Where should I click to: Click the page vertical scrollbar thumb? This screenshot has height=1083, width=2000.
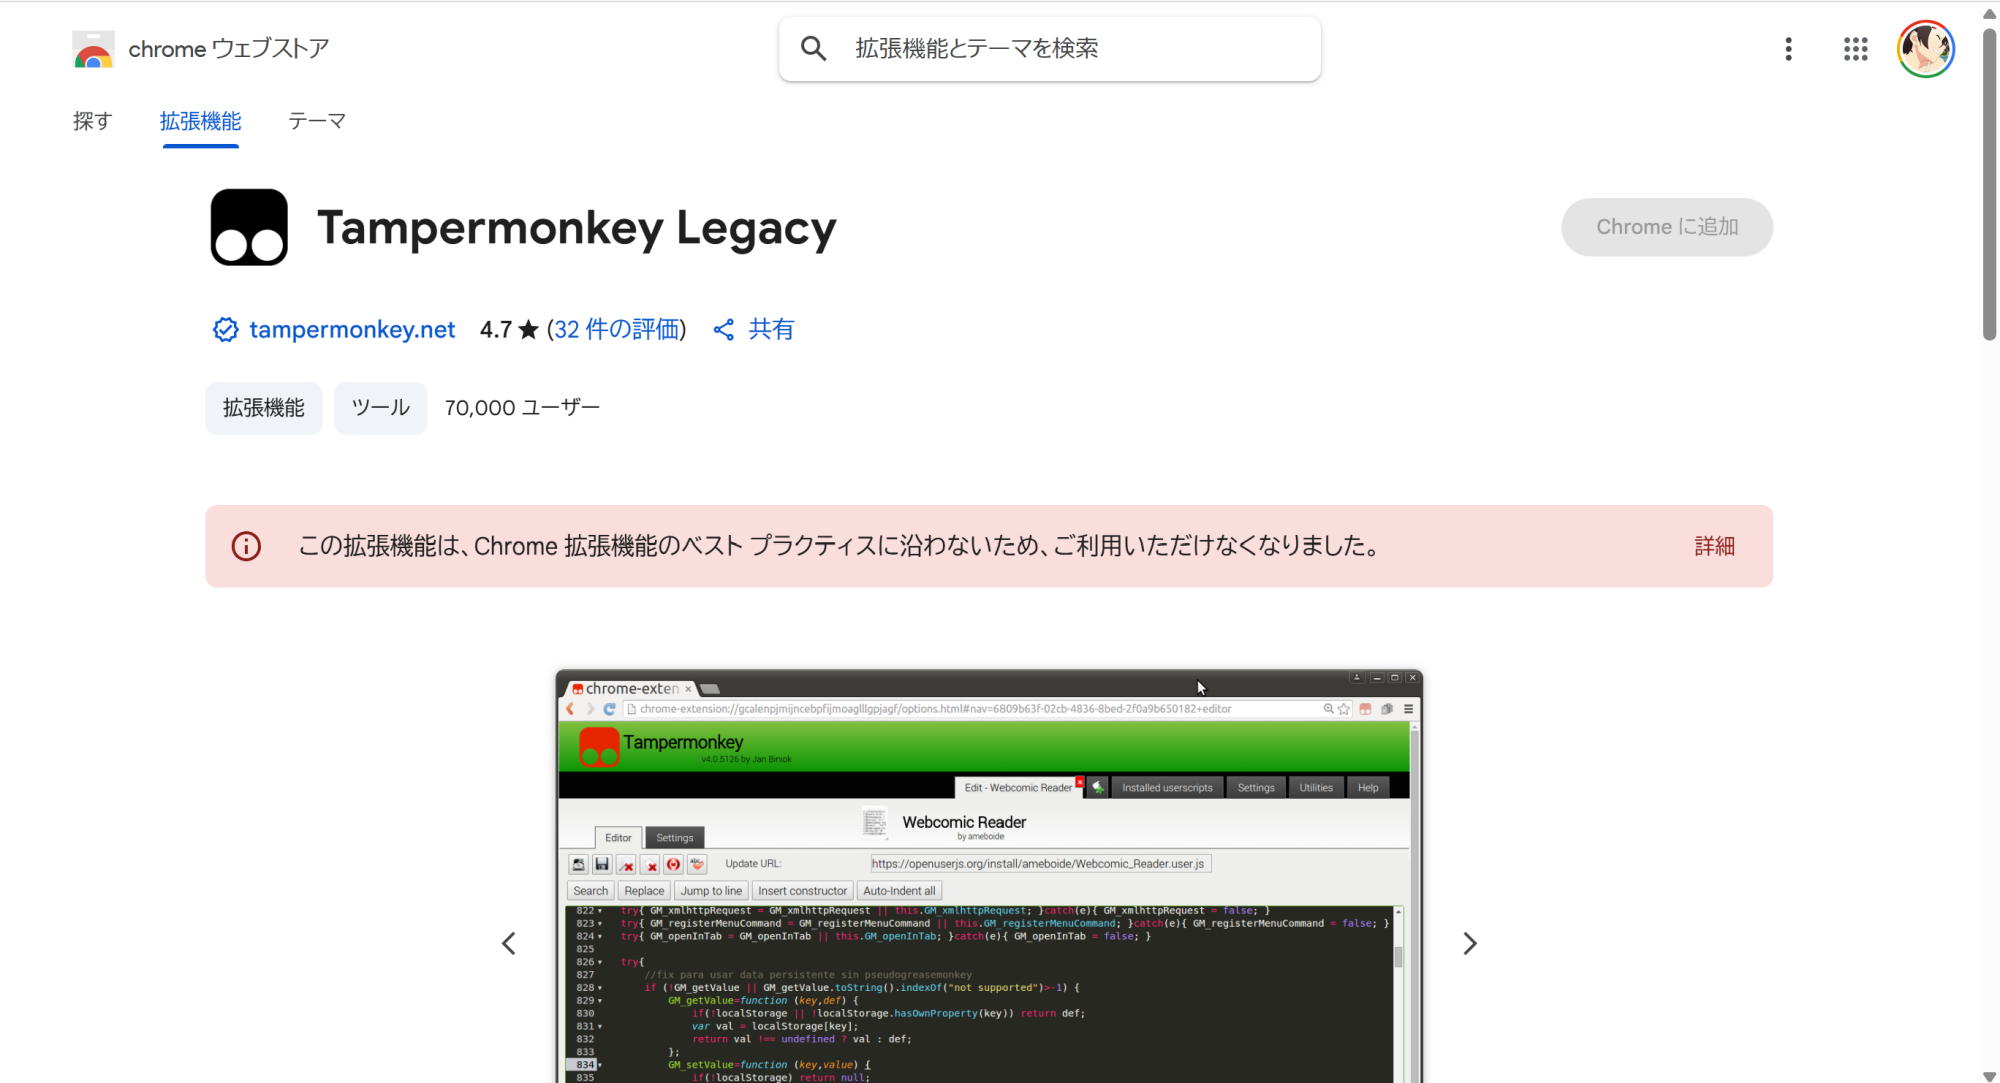(1990, 184)
